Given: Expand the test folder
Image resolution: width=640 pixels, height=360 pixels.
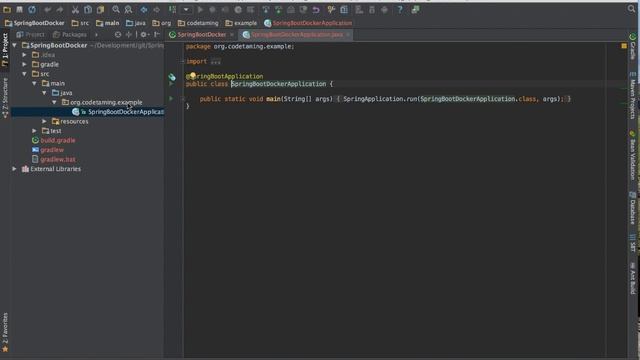Looking at the screenshot, I should pyautogui.click(x=34, y=131).
